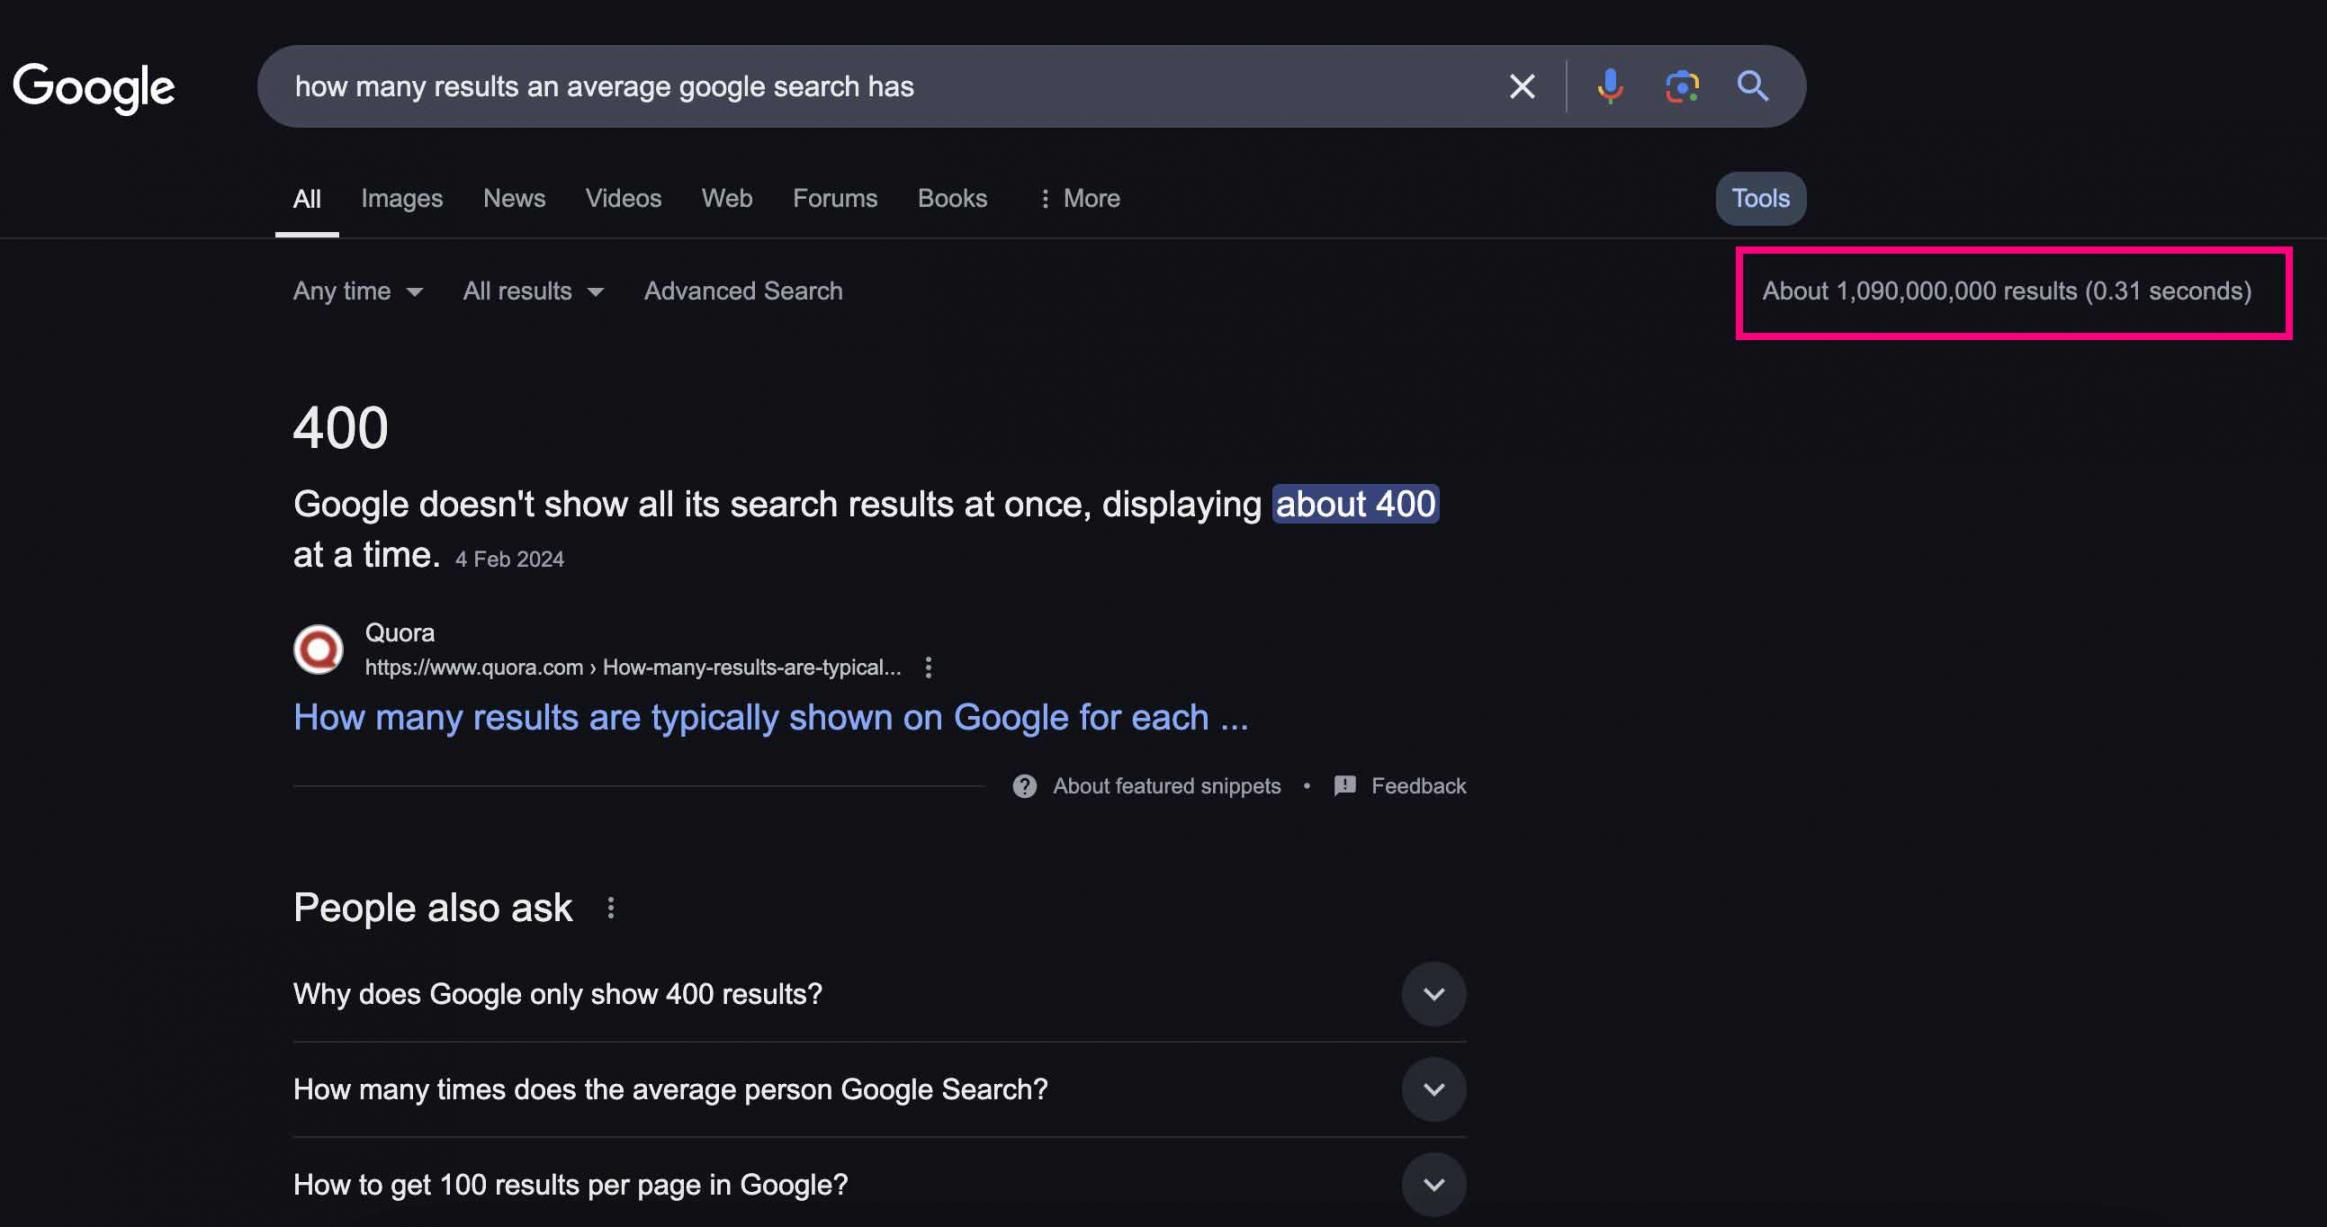Click the Google logo
The image size is (2327, 1227).
point(93,88)
